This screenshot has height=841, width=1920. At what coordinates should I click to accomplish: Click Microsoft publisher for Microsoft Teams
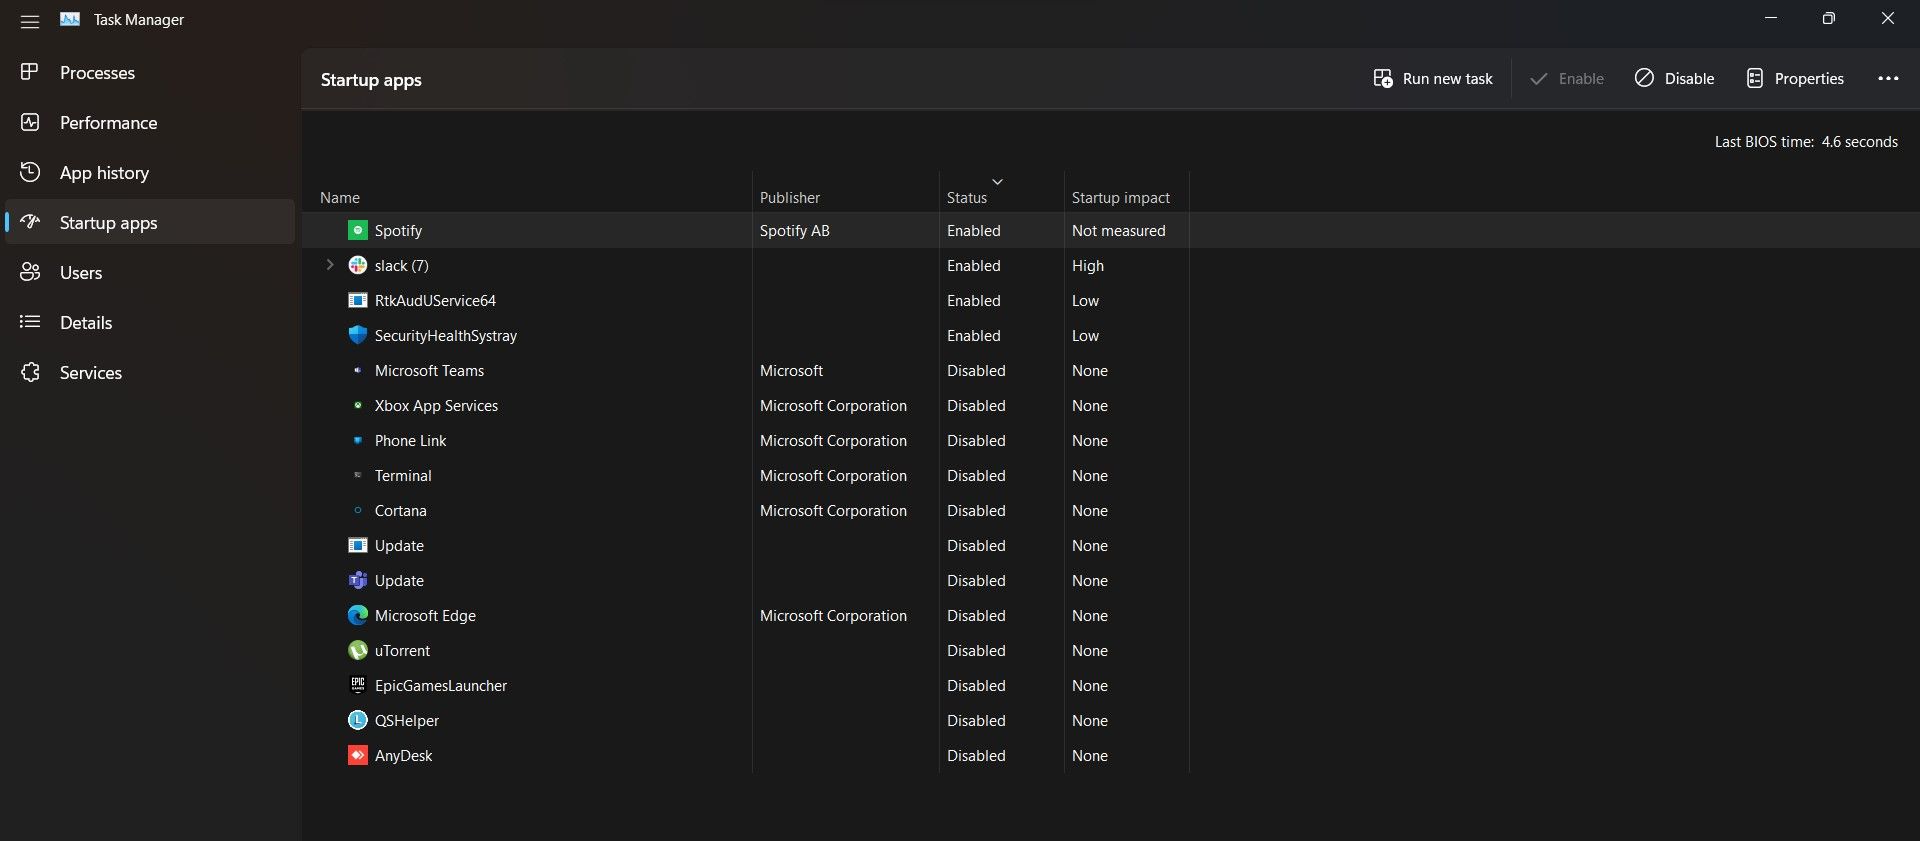coord(791,370)
